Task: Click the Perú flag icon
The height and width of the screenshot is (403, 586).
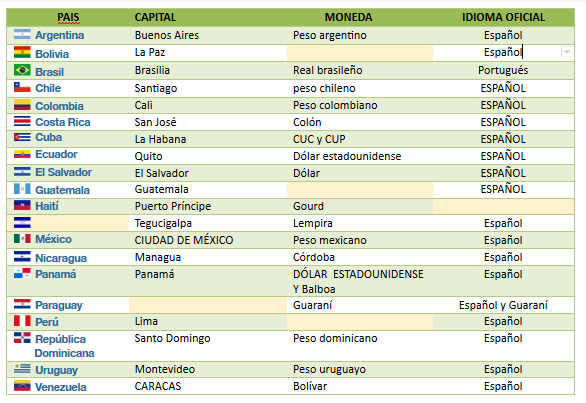Action: (22, 321)
